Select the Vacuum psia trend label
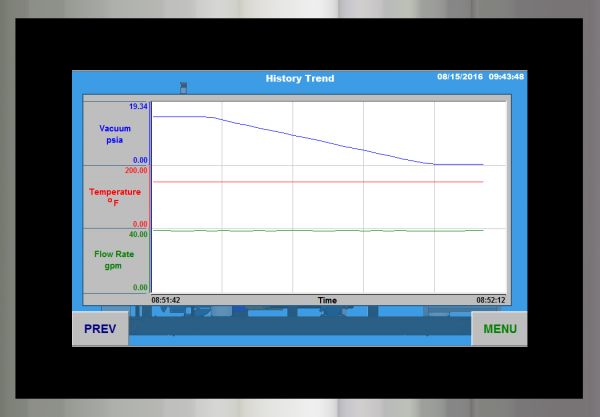The image size is (600, 417). pos(115,134)
